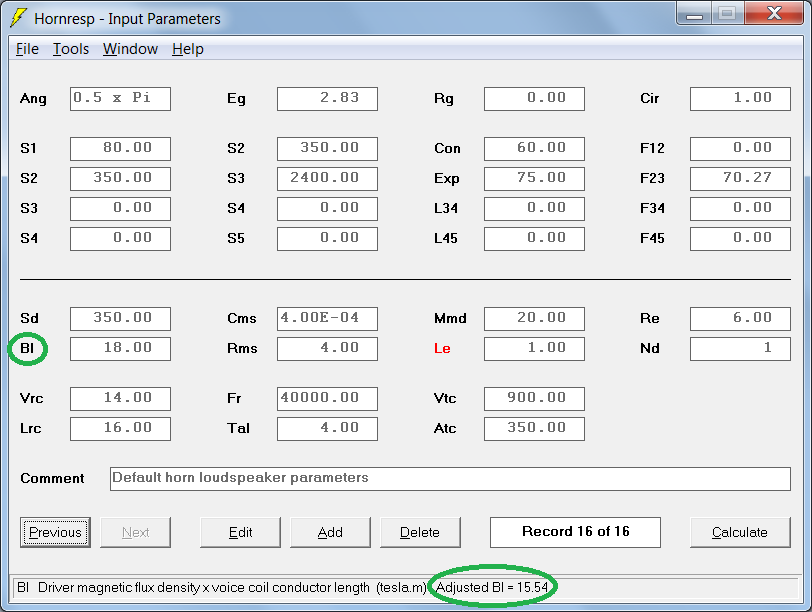Click the Cms label
Screen dimensions: 812x612
242,319
